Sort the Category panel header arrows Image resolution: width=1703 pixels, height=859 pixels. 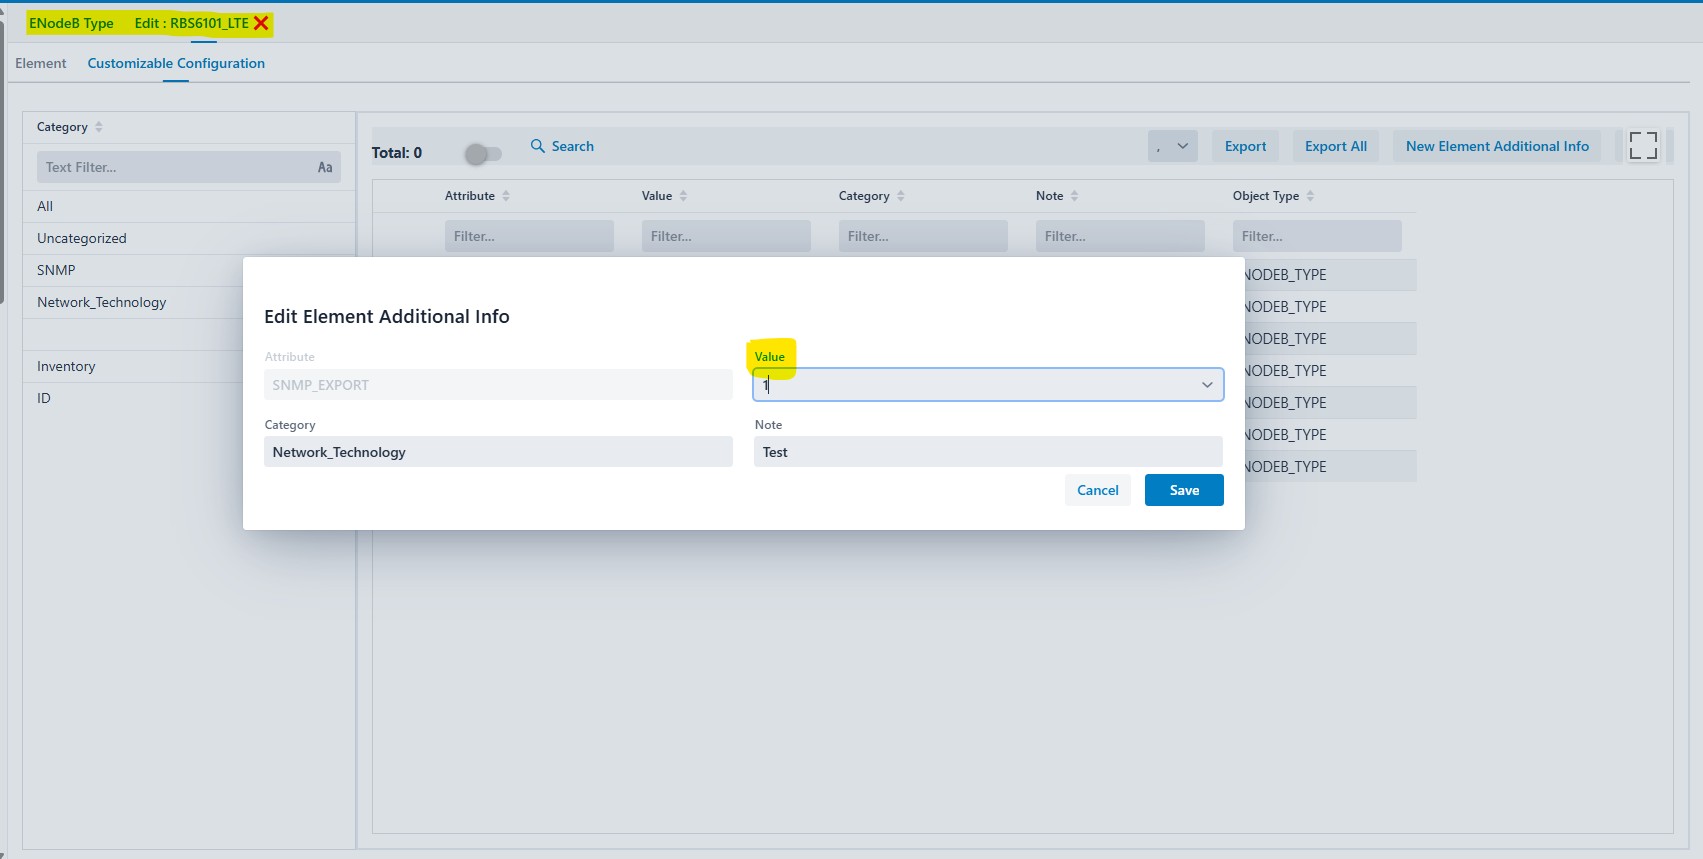click(x=99, y=127)
